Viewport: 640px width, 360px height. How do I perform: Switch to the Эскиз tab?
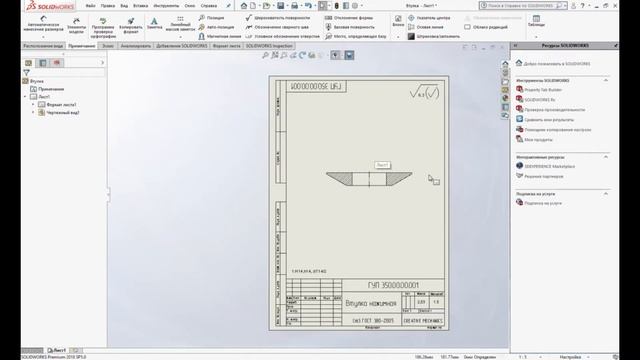tap(108, 46)
